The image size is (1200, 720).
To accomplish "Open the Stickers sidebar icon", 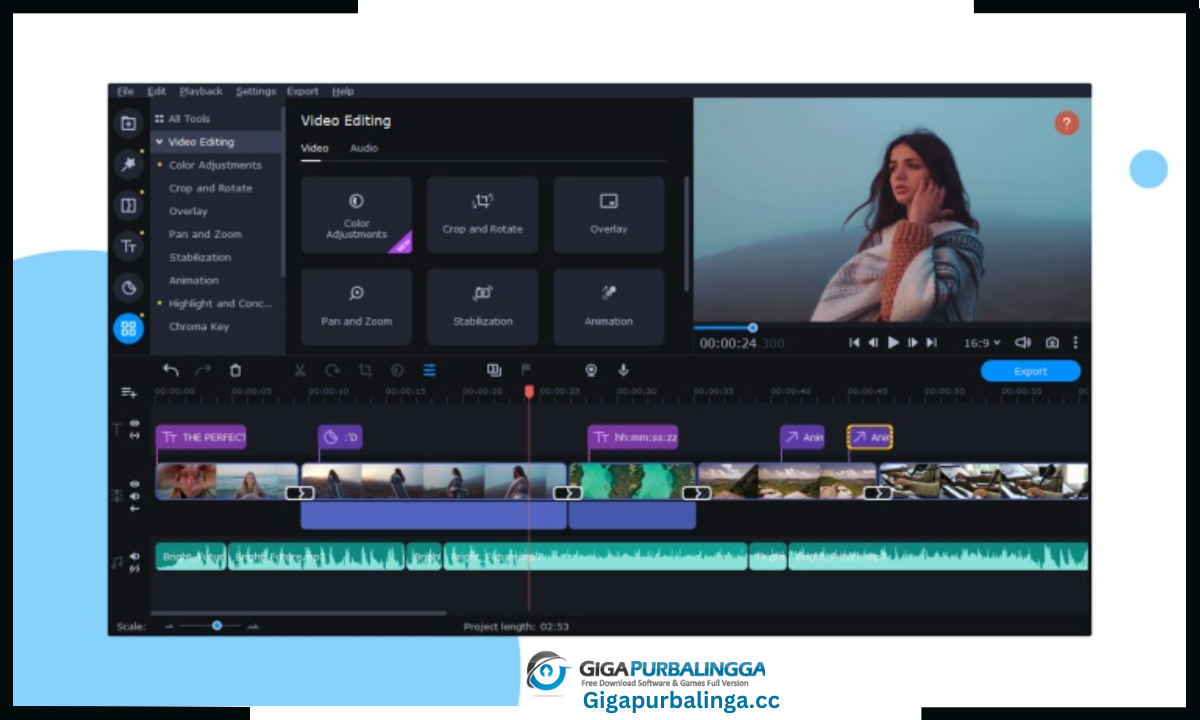I will (128, 288).
